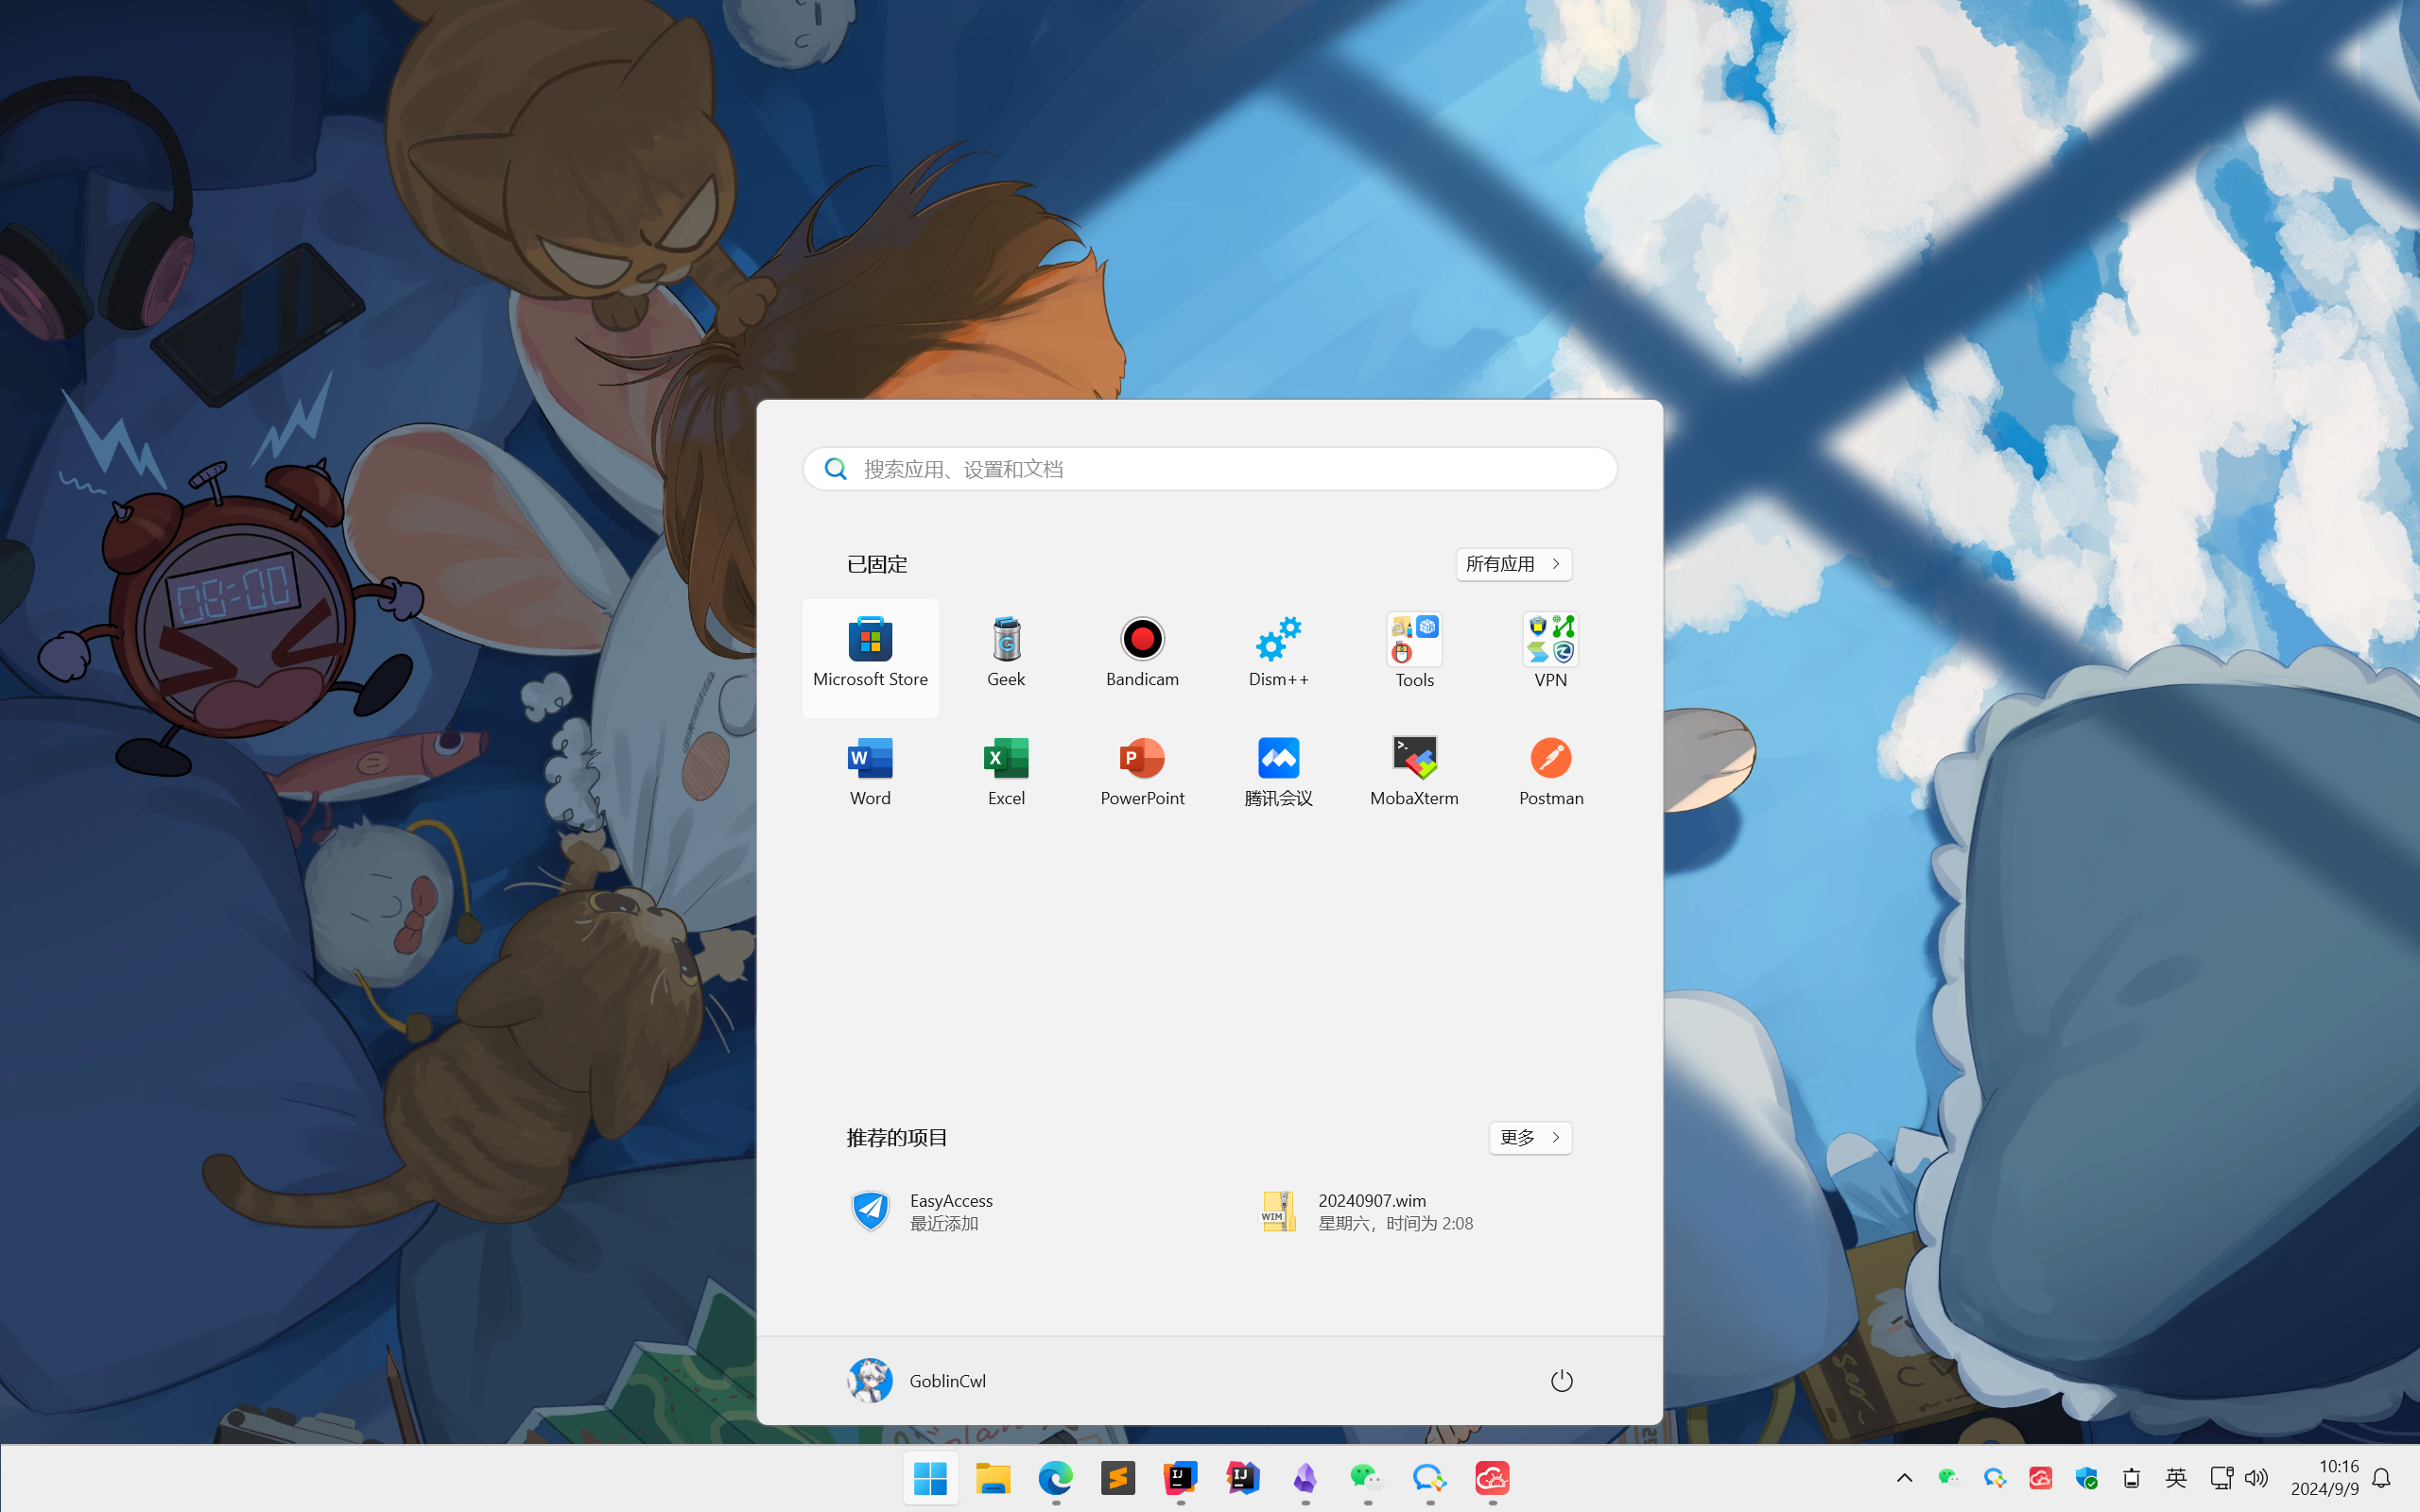Open the GoblinCwl user account menu
The height and width of the screenshot is (1512, 2420).
[x=917, y=1380]
